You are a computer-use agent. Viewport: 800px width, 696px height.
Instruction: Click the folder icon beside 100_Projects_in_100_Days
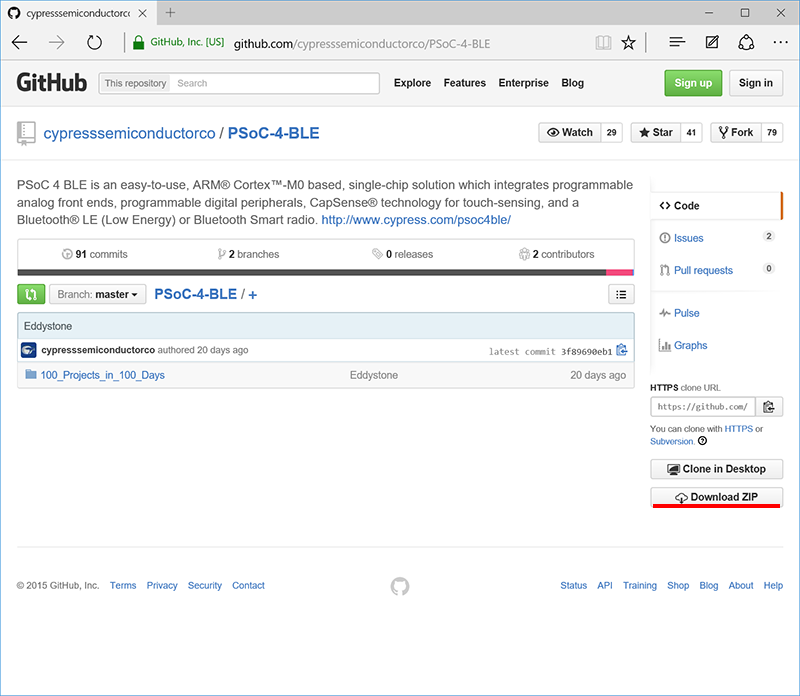31,375
